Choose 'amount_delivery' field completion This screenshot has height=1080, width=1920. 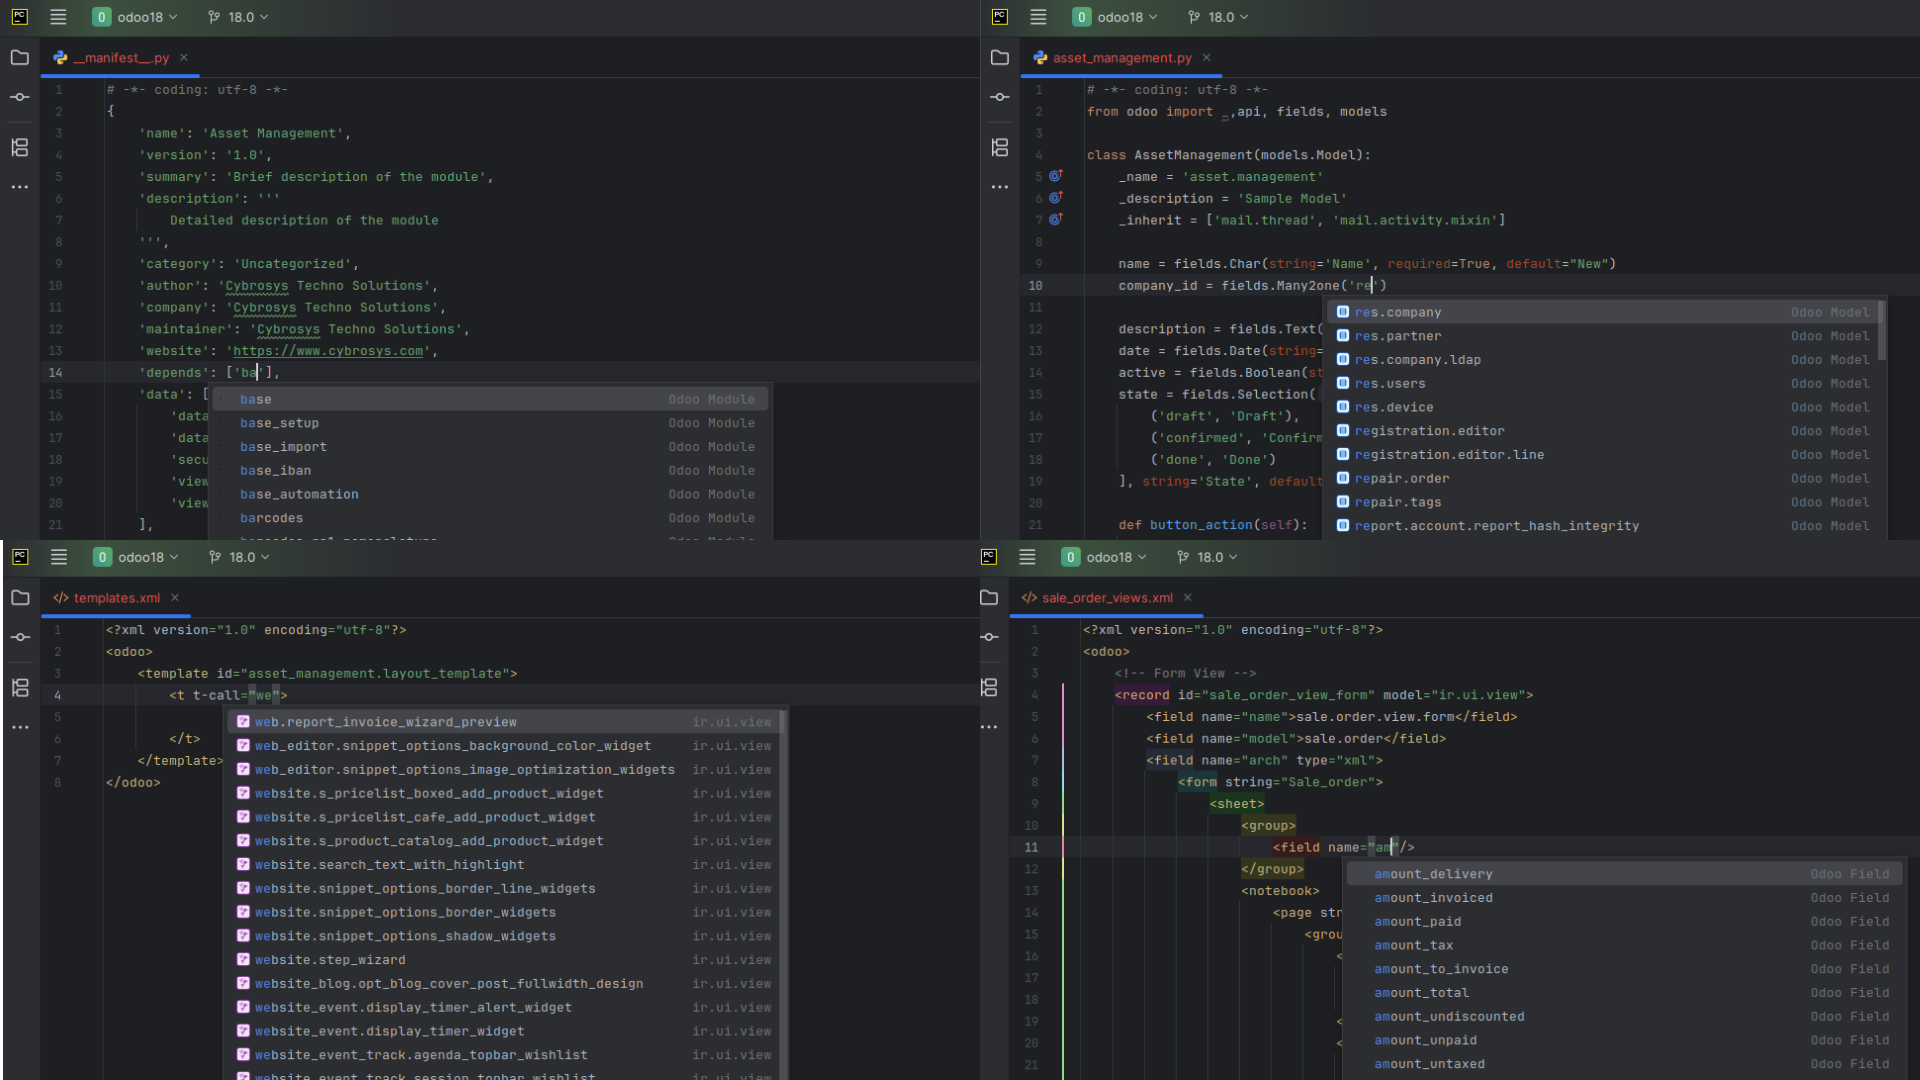coord(1624,874)
